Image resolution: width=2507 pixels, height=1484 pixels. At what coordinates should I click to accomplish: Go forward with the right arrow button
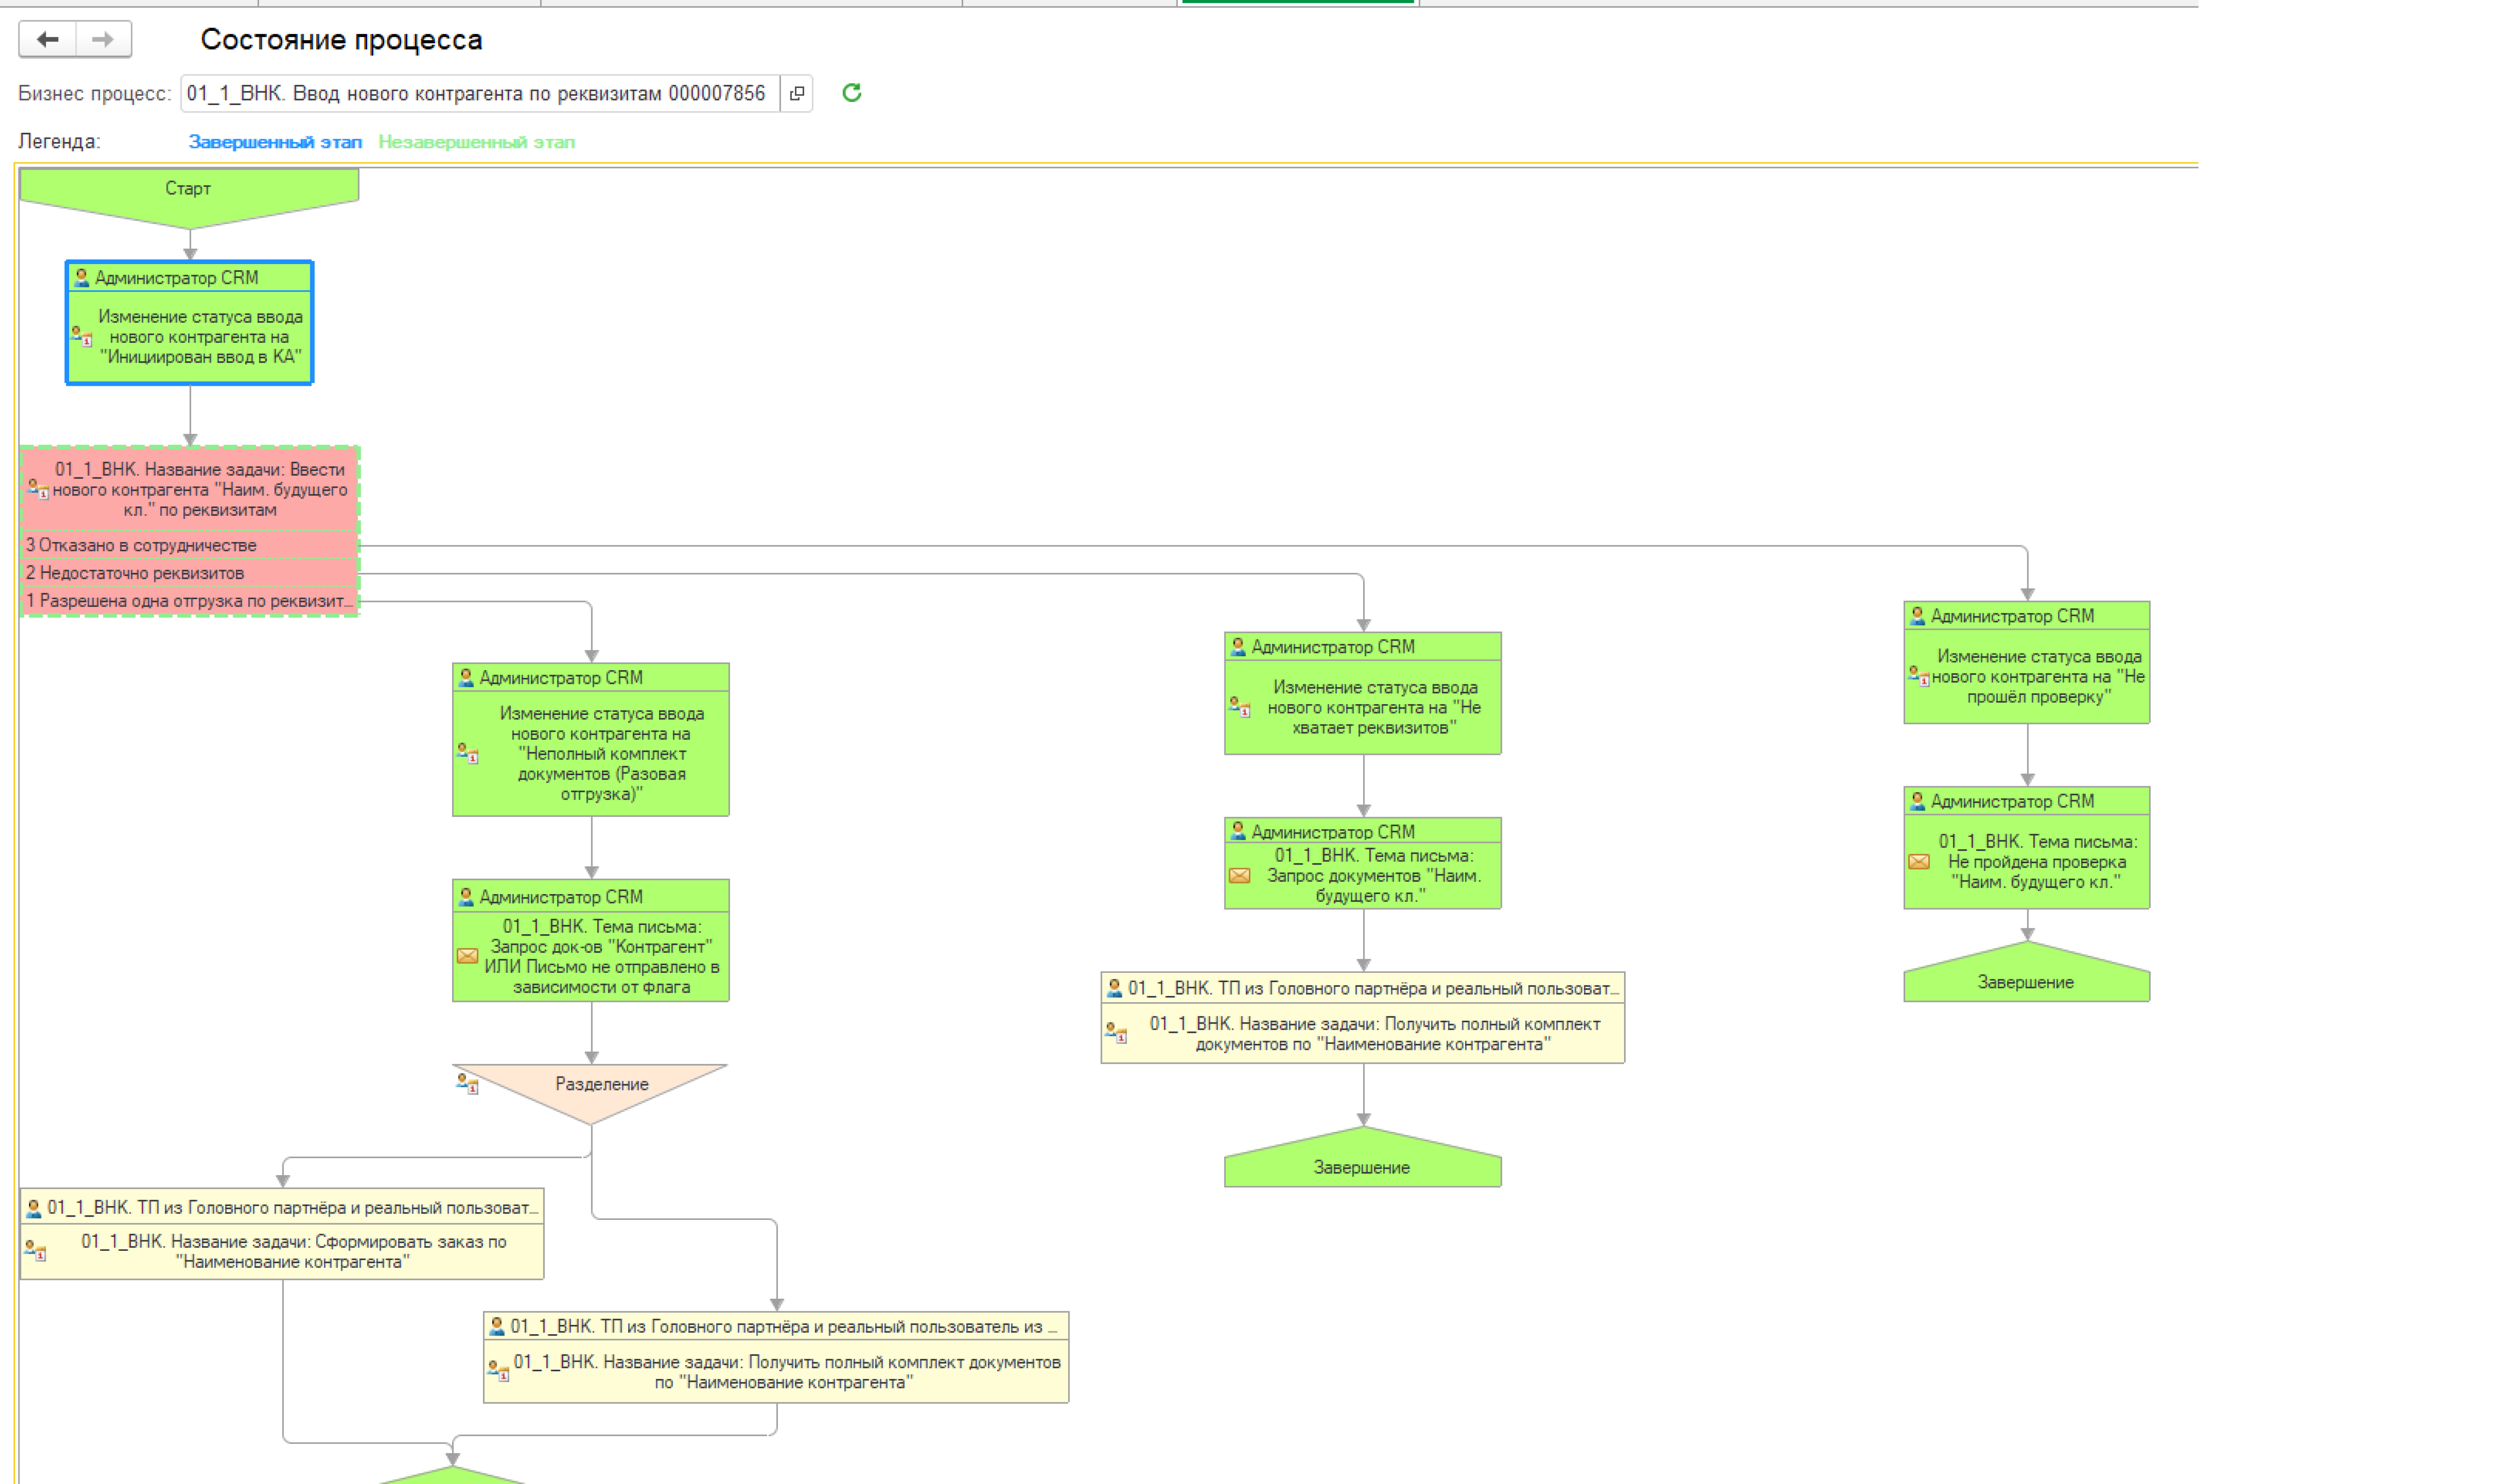pos(103,39)
